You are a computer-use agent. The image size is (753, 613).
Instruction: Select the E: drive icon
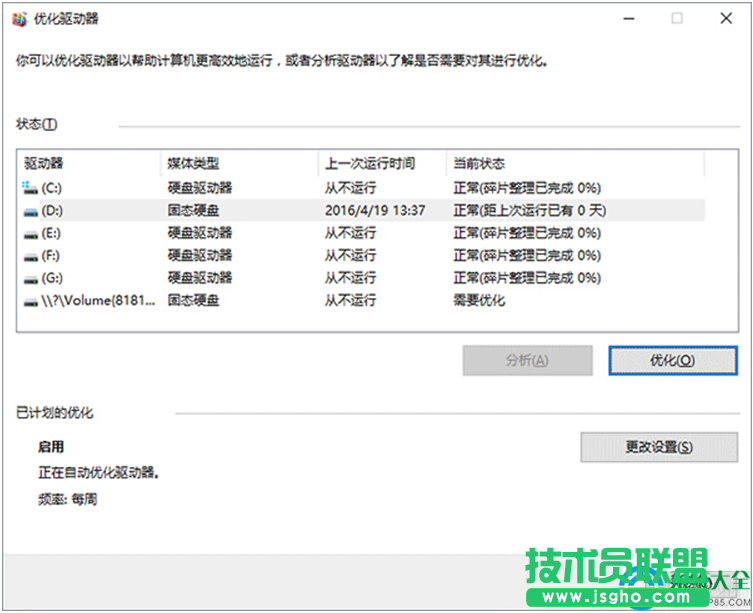[x=31, y=234]
